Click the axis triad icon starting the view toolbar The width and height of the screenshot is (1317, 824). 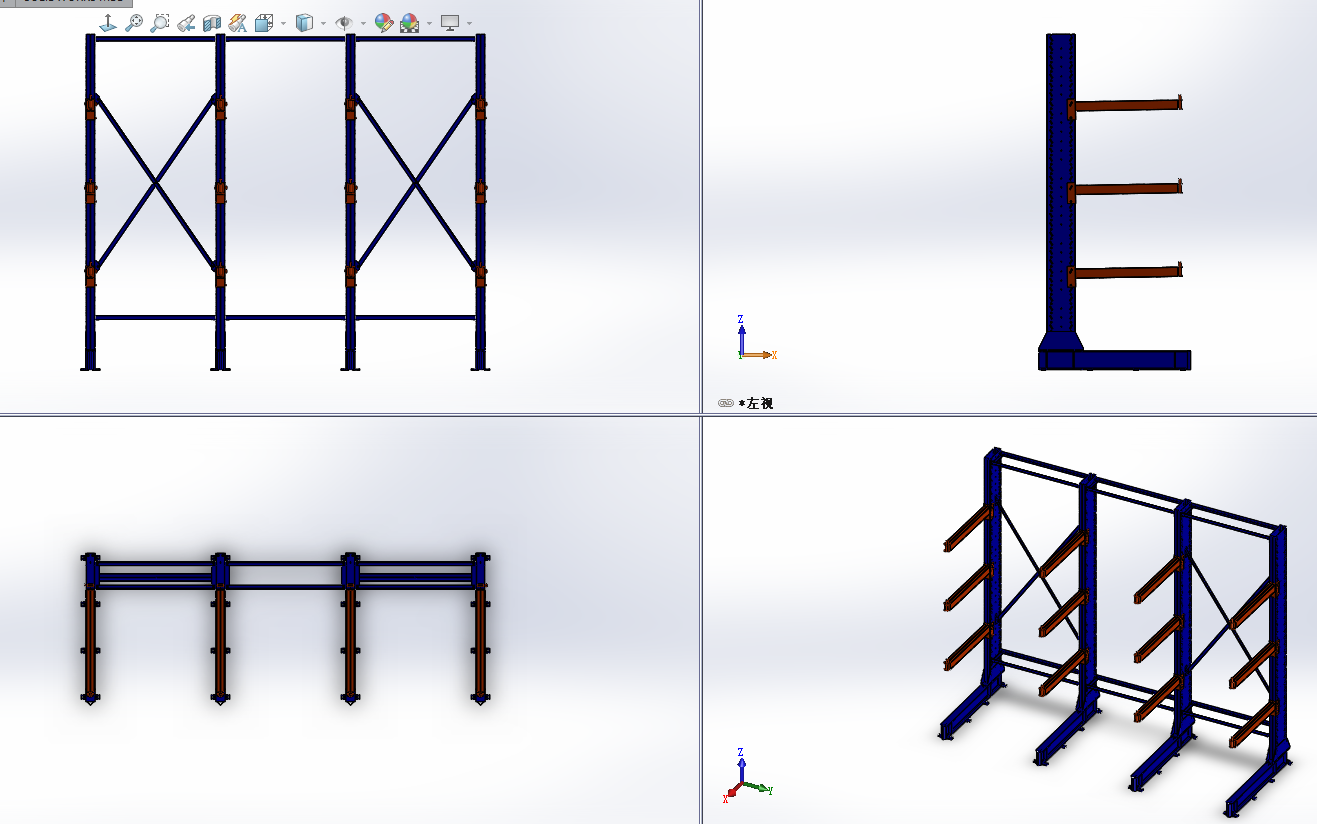(x=108, y=22)
